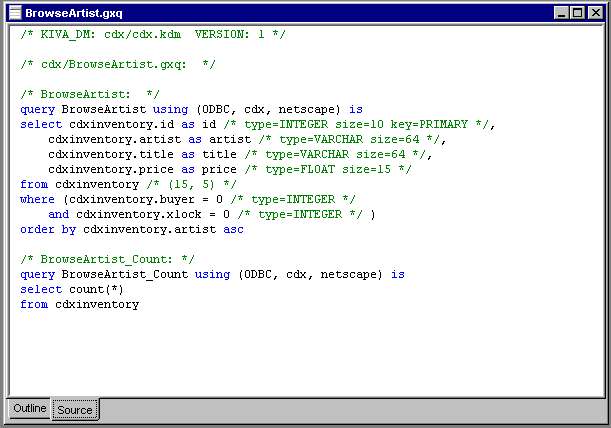Place cursor on 'select cdxinventory.id as id' line
The height and width of the screenshot is (428, 611).
258,124
